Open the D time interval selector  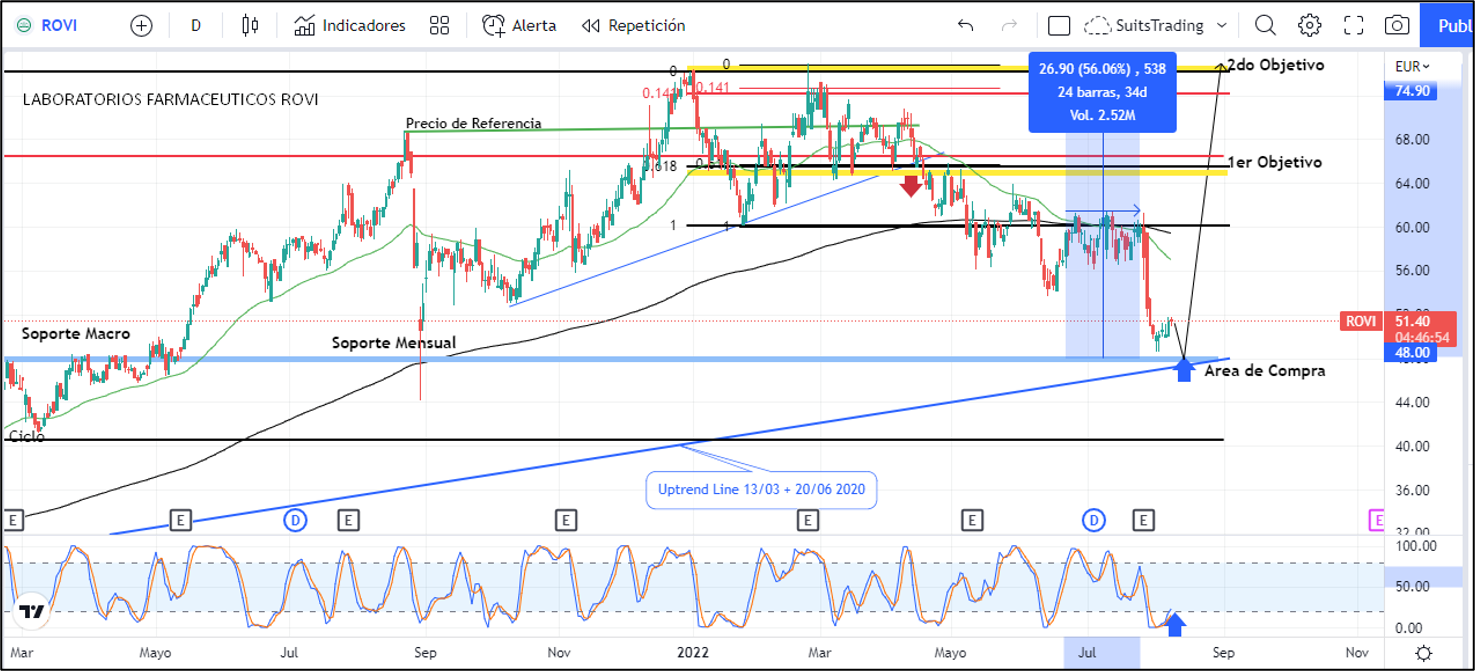(196, 26)
